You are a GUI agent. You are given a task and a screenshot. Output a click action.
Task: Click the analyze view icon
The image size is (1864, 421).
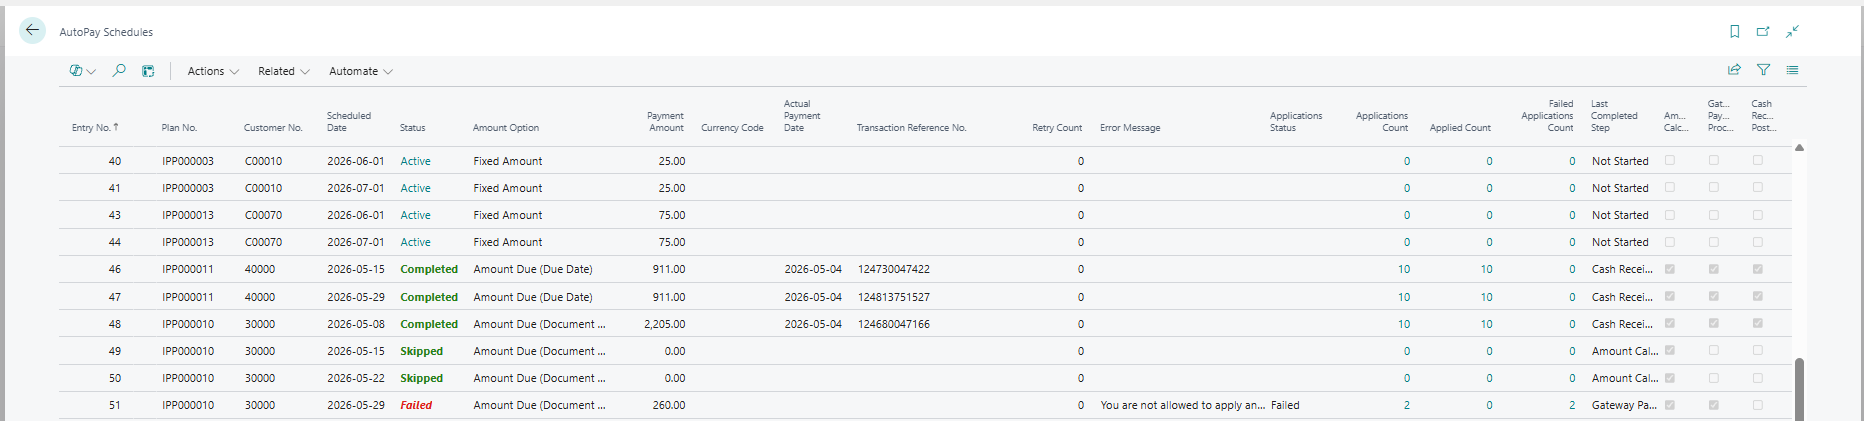tap(148, 71)
